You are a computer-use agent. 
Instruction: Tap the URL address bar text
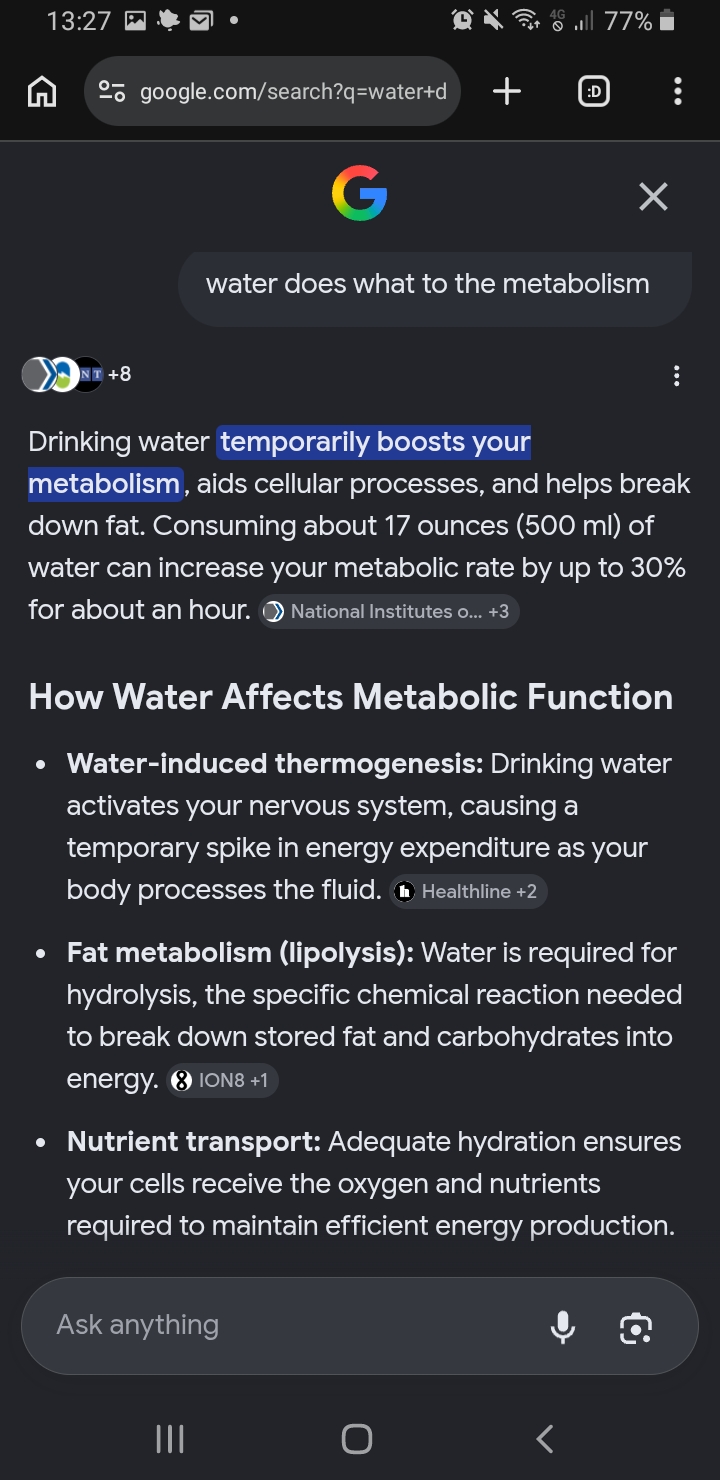point(293,92)
